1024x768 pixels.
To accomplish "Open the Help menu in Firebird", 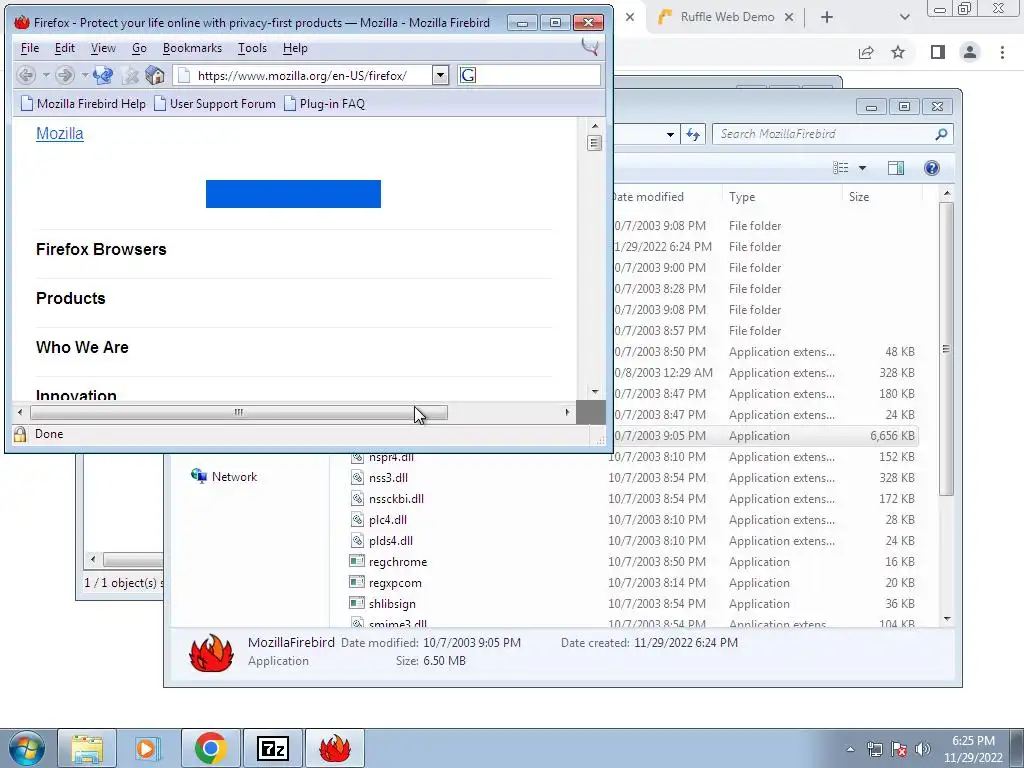I will pyautogui.click(x=295, y=48).
